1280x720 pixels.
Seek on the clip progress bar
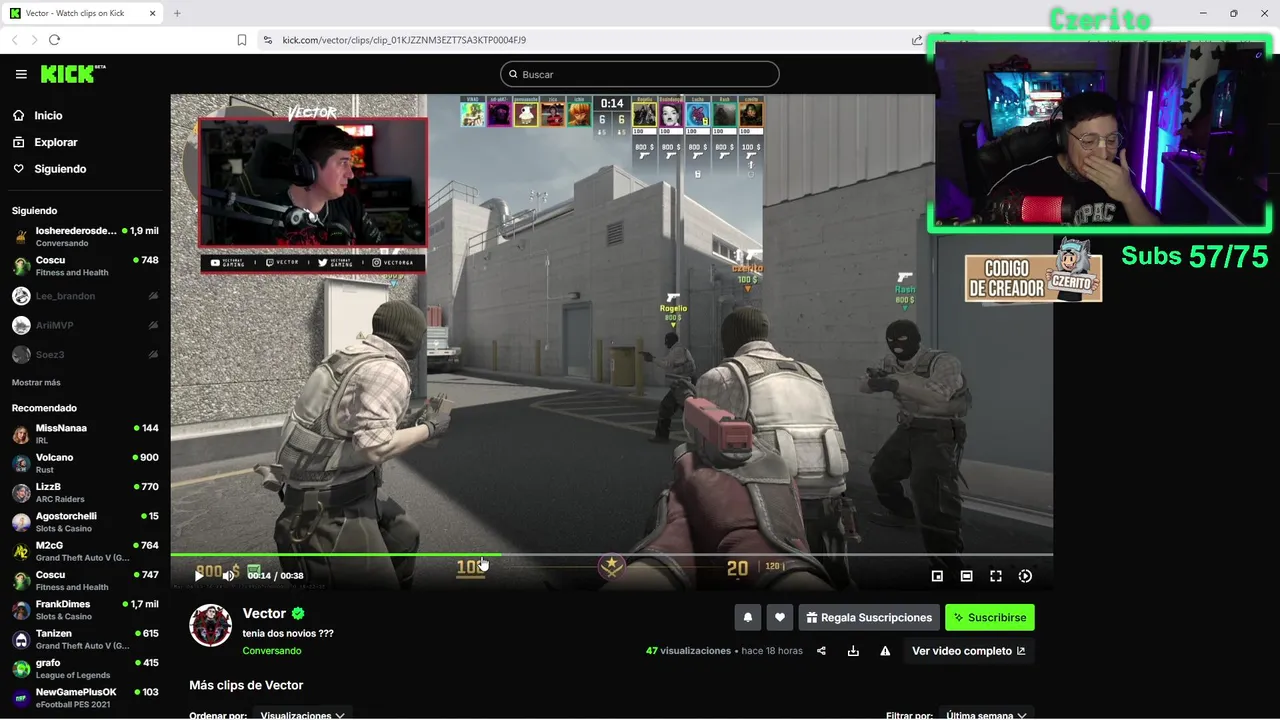click(x=612, y=554)
